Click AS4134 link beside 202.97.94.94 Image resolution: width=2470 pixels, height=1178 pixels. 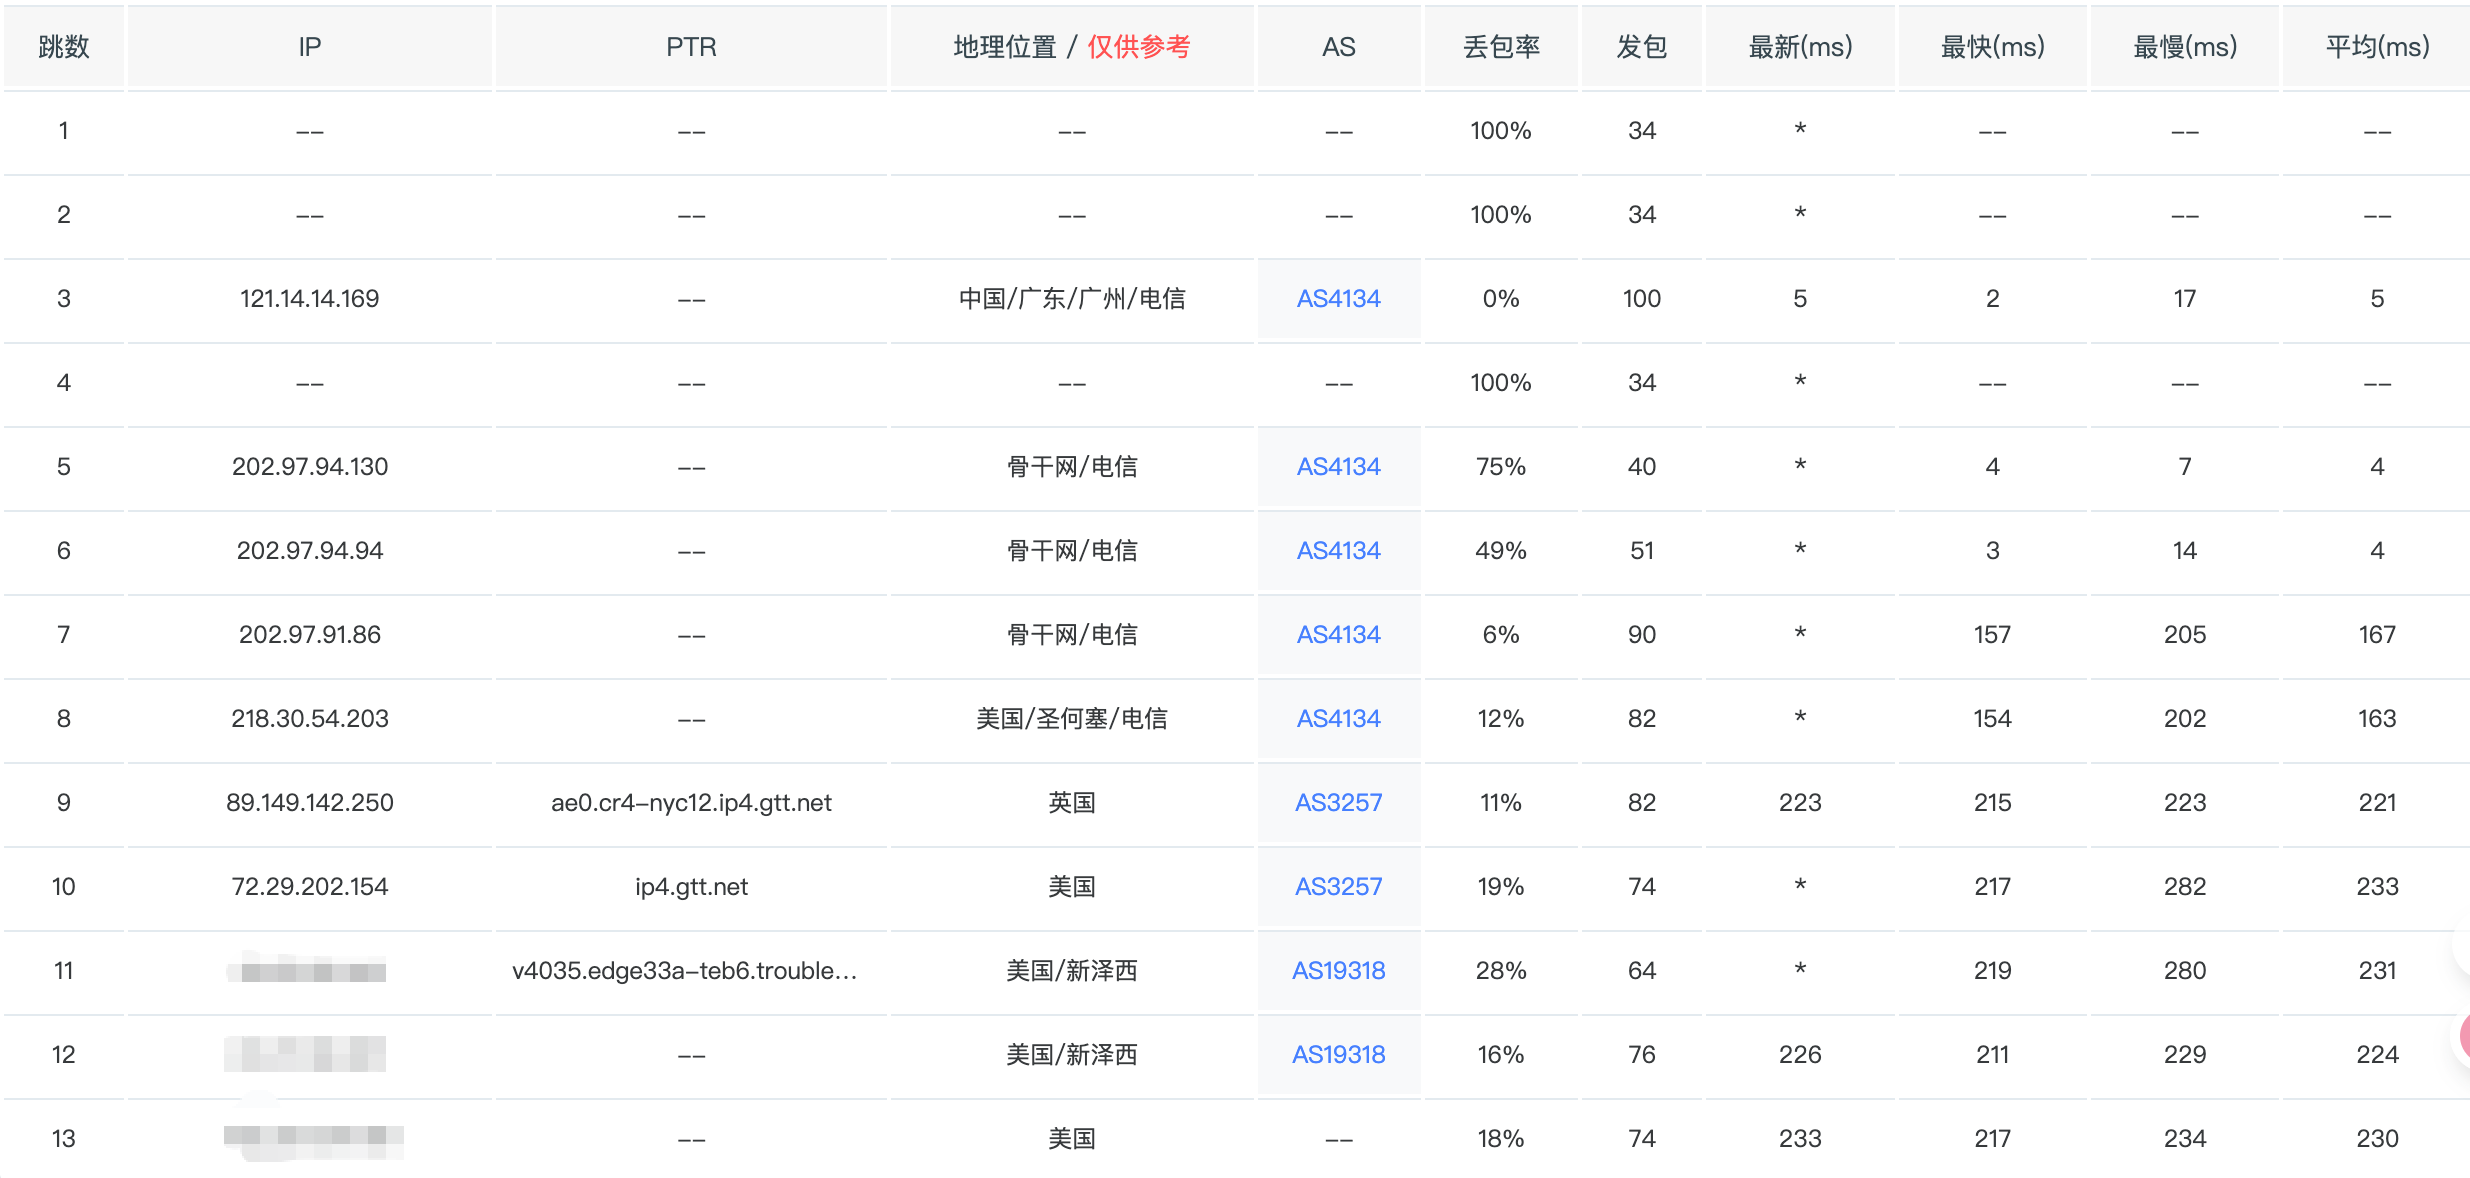tap(1338, 551)
